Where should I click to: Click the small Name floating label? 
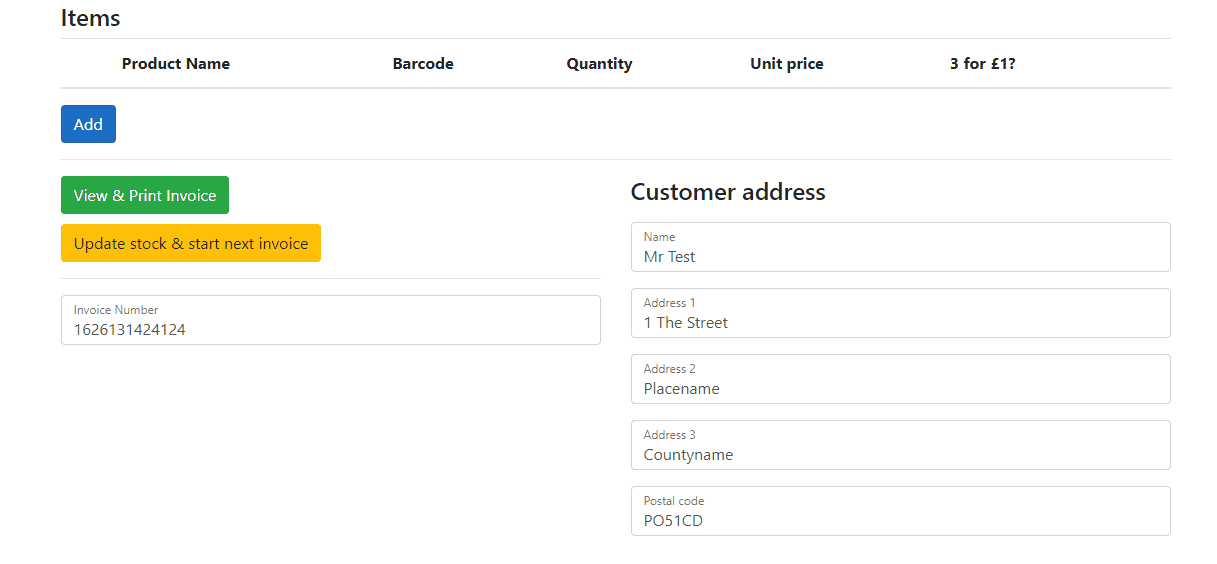coord(659,237)
